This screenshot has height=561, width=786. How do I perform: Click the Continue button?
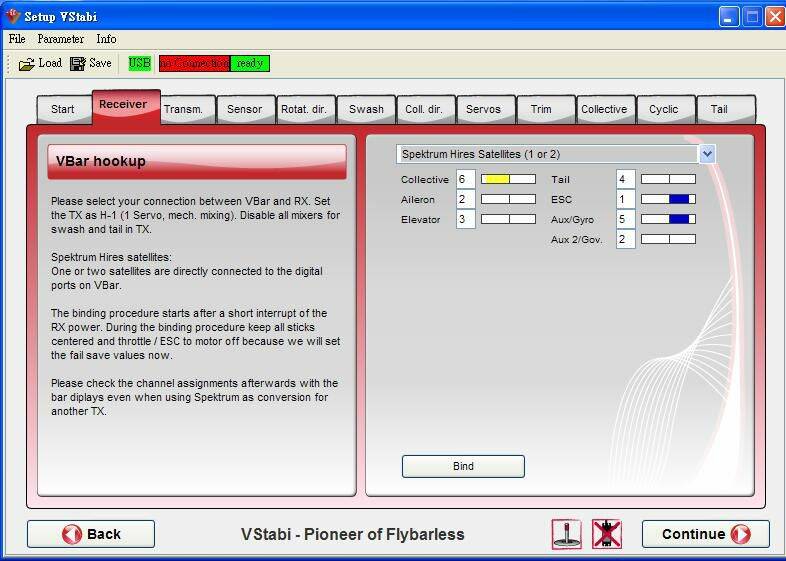tap(706, 534)
